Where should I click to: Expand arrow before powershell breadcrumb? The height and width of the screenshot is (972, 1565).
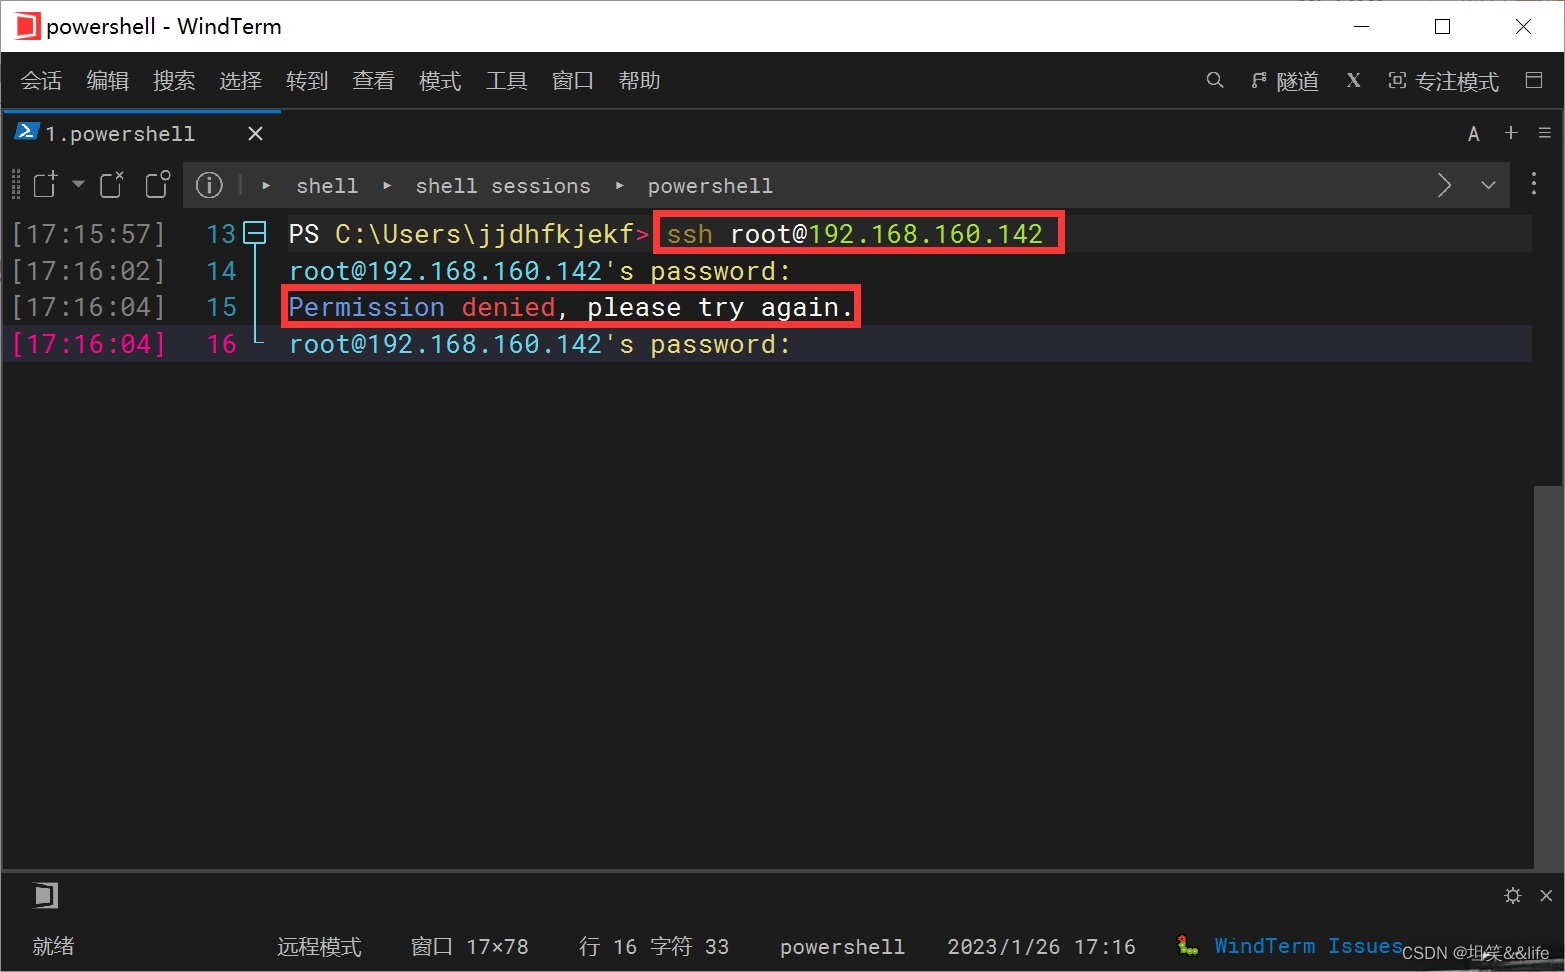point(620,185)
